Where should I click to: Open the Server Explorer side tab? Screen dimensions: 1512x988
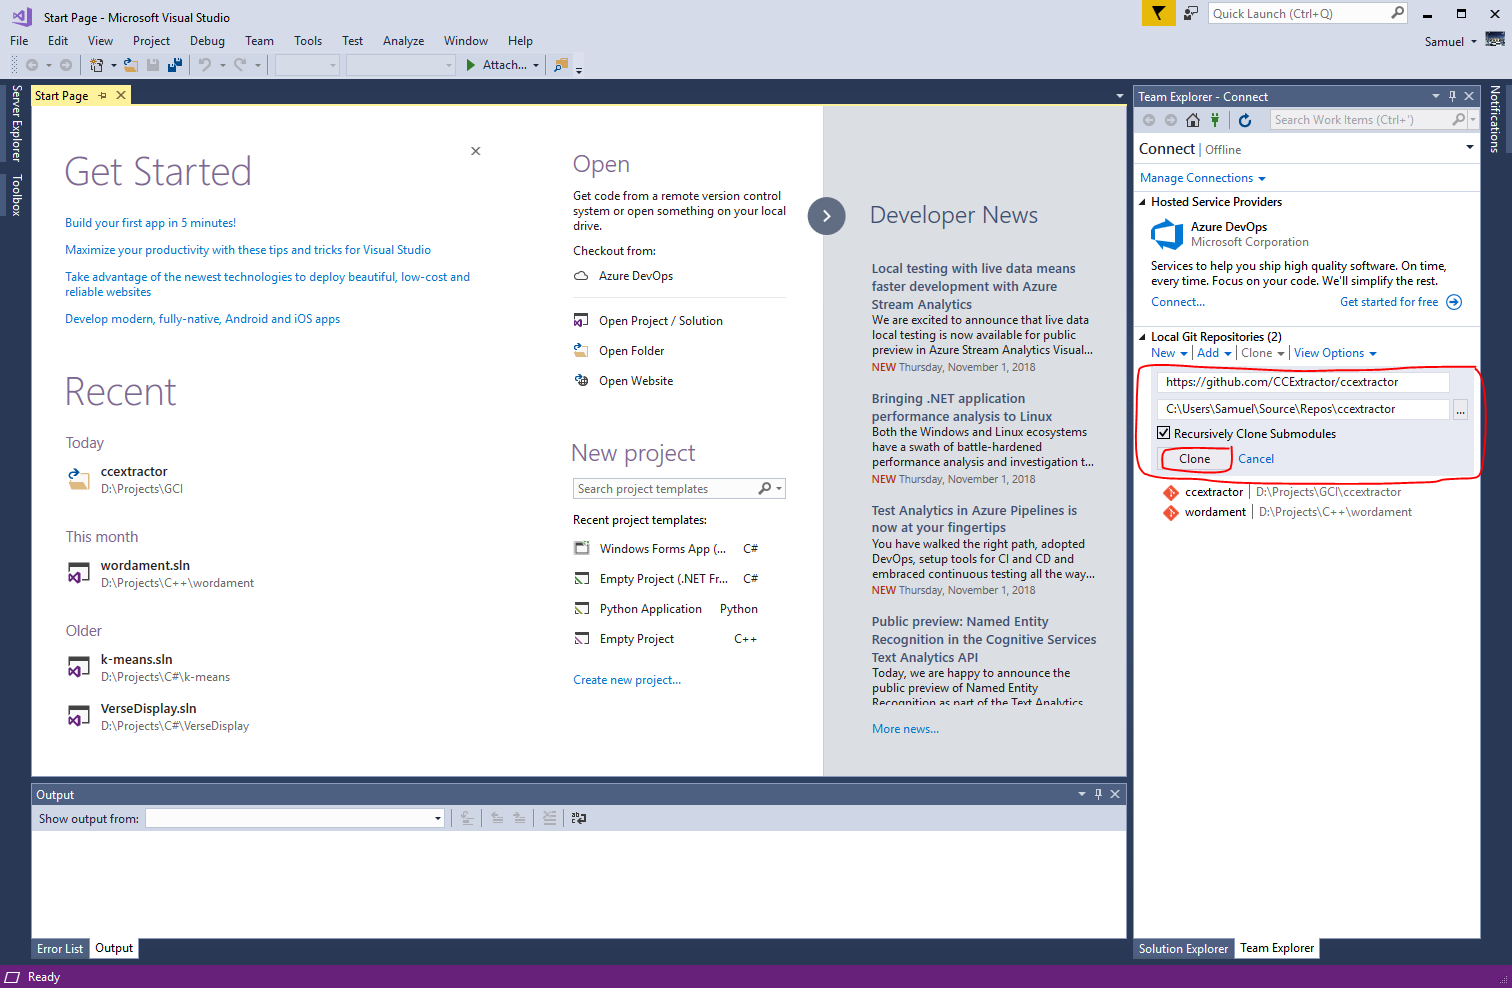click(x=16, y=123)
